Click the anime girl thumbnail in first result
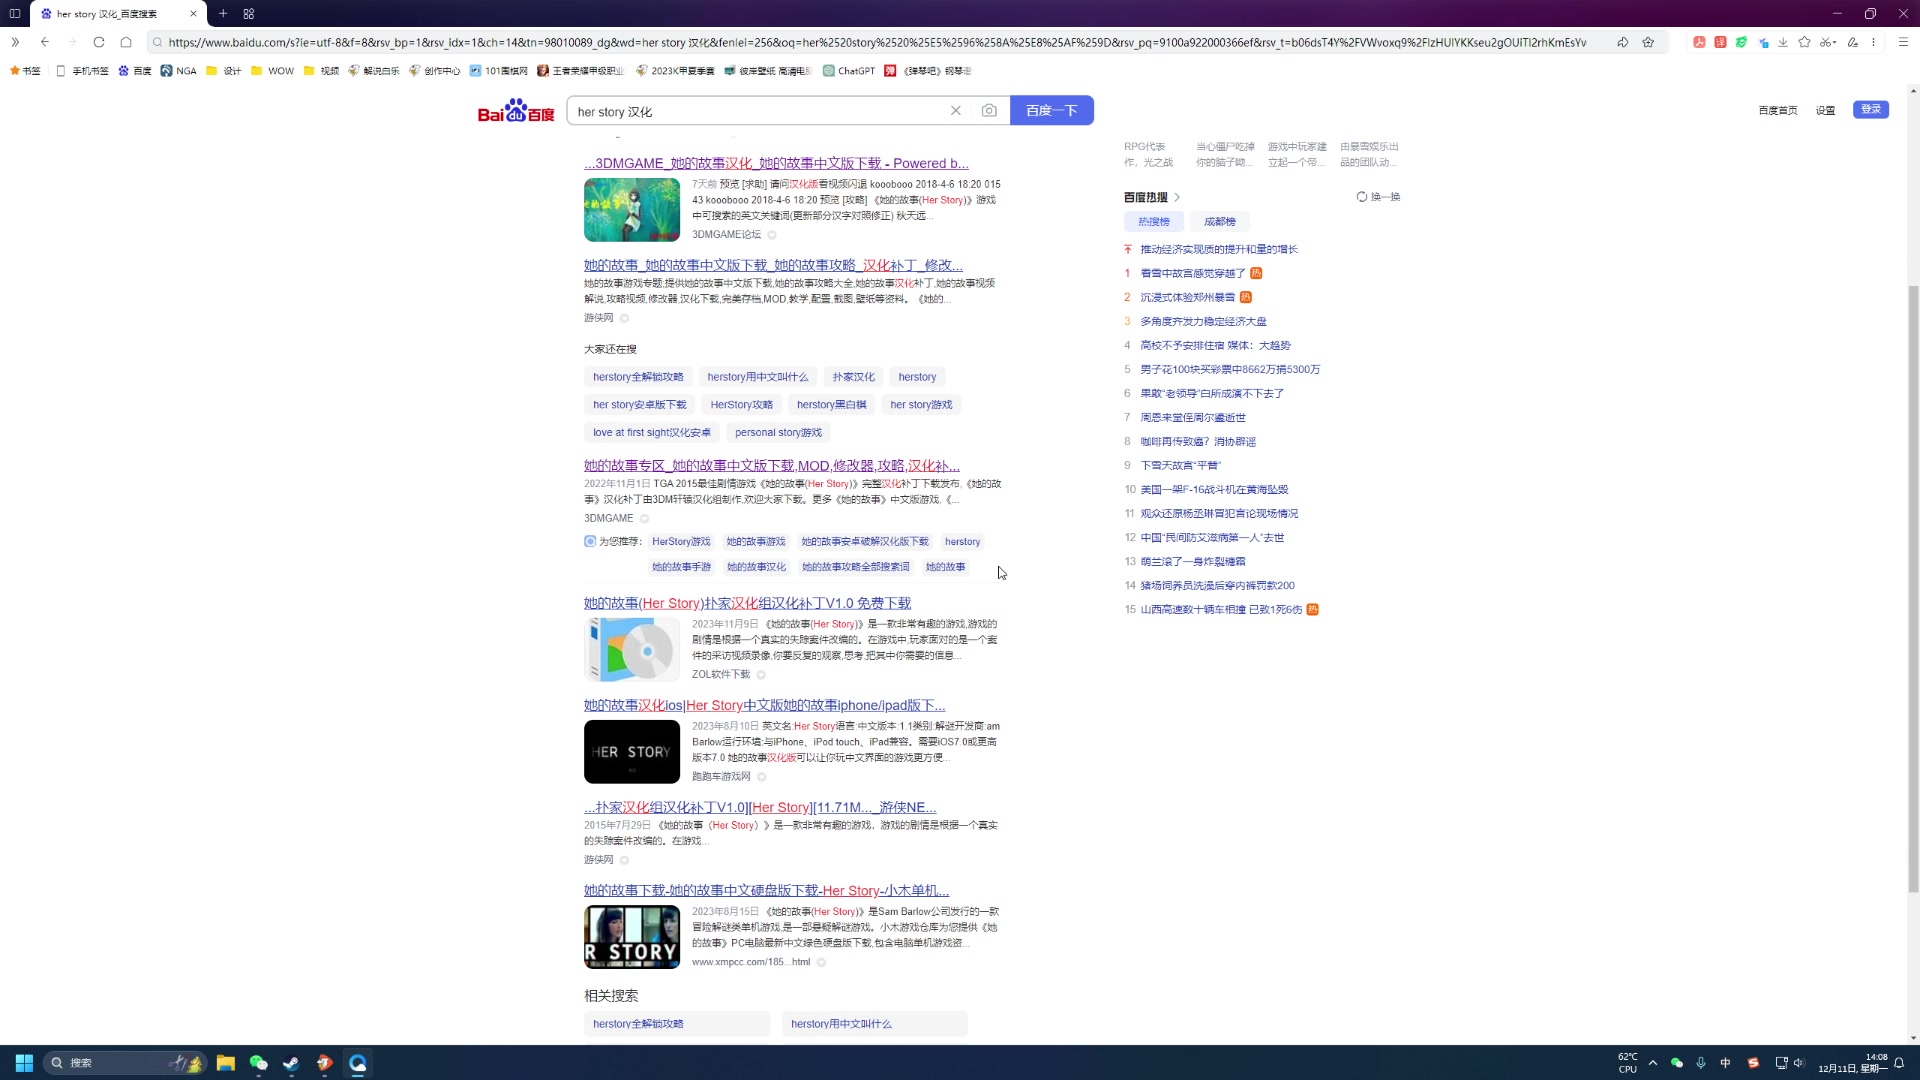The image size is (1920, 1080). (632, 210)
